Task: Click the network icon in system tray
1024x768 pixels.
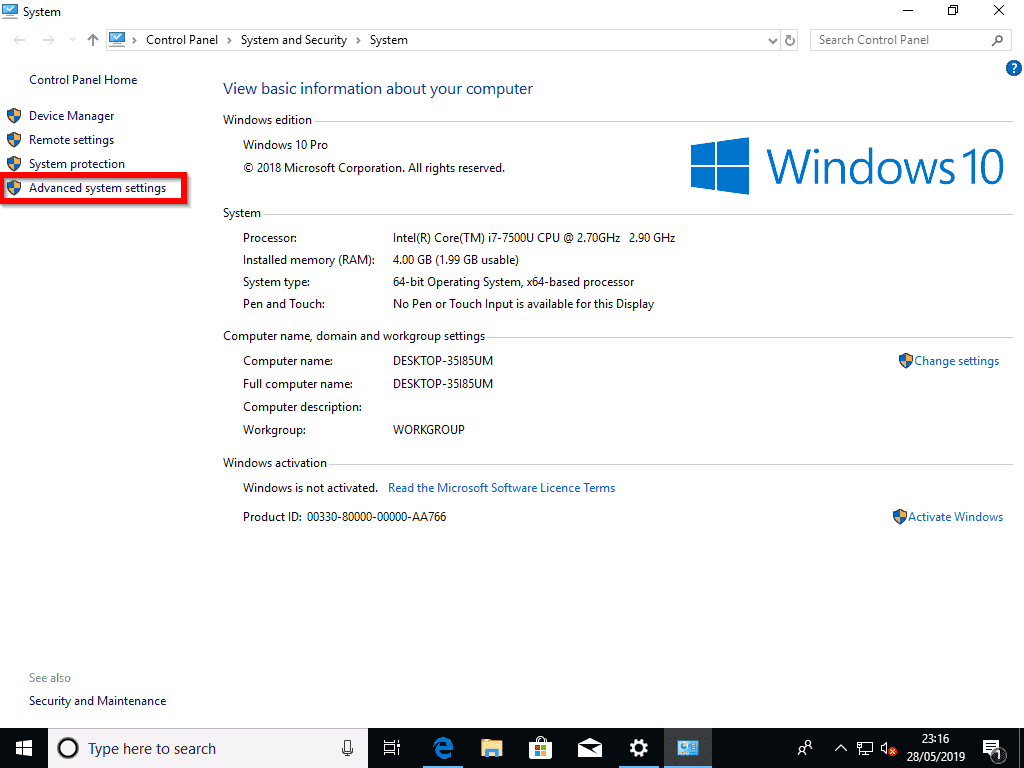Action: 865,748
